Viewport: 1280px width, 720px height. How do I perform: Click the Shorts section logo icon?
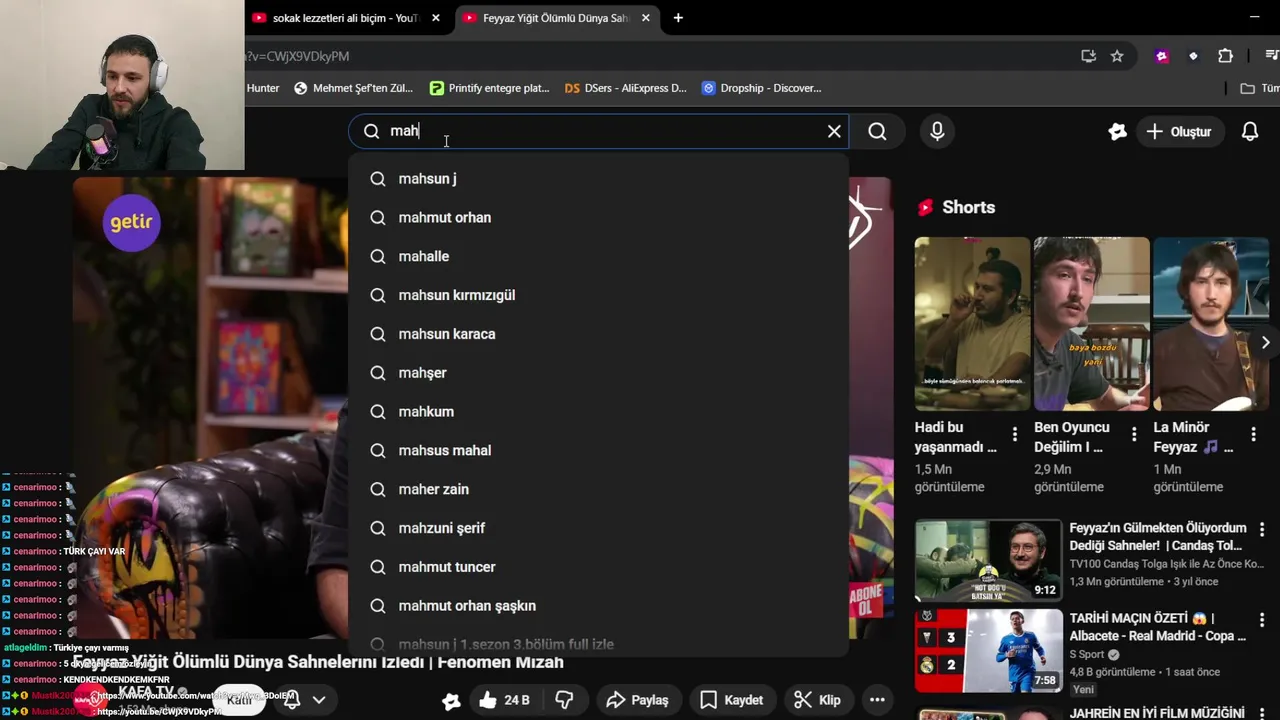pos(925,207)
